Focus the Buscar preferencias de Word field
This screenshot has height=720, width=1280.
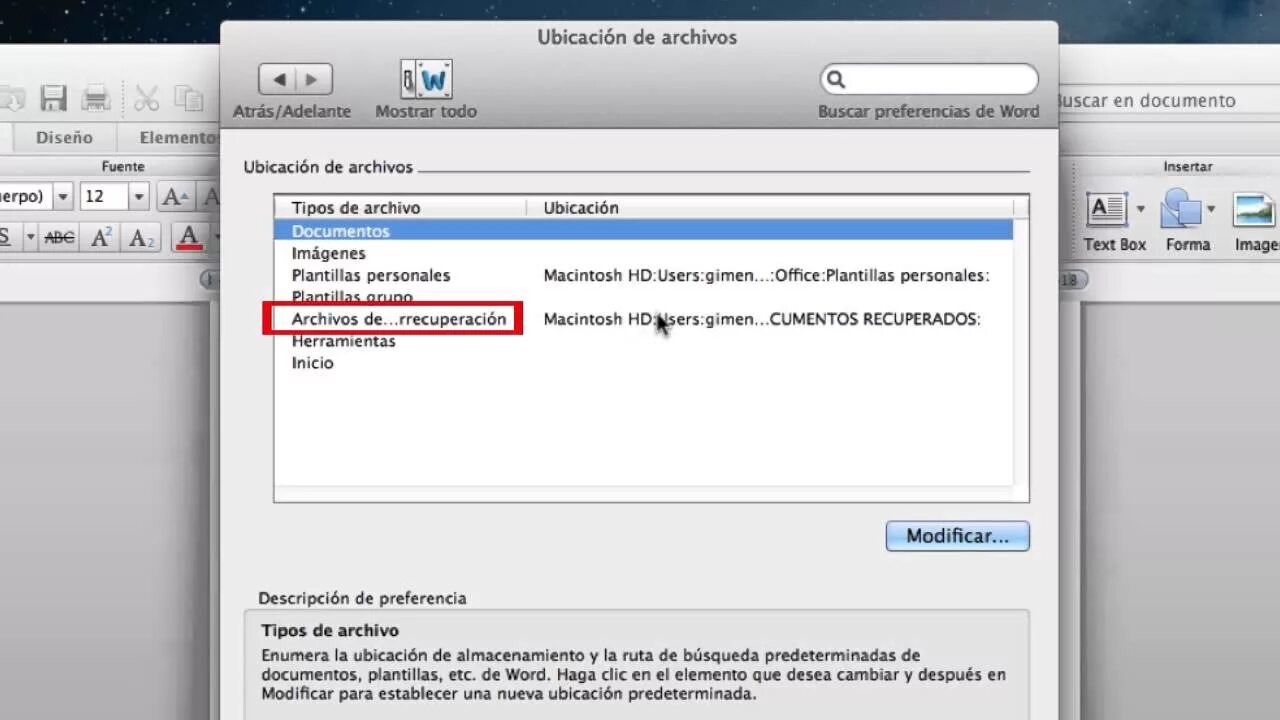coord(929,79)
